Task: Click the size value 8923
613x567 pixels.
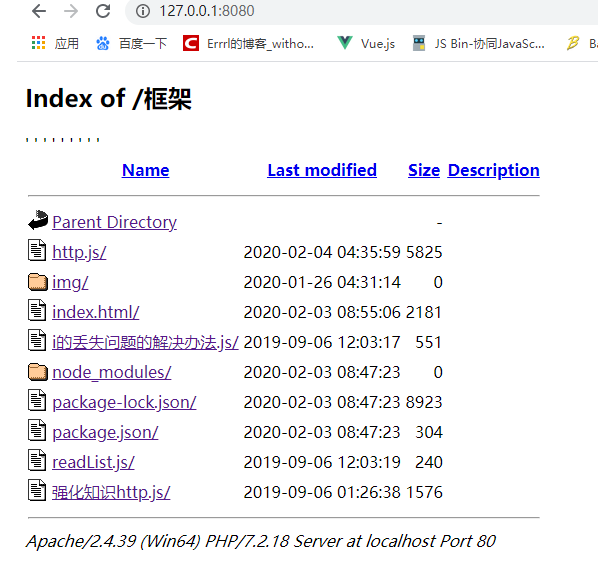Action: coord(424,402)
